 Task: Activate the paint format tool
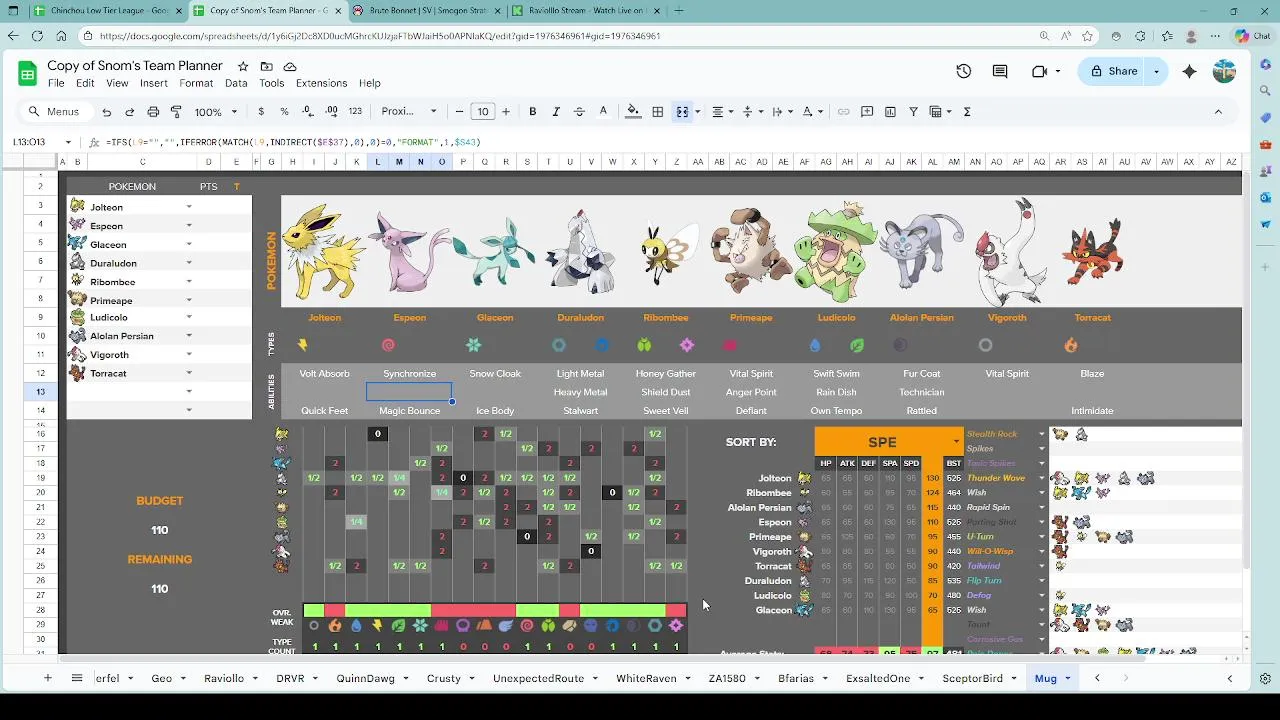(176, 112)
